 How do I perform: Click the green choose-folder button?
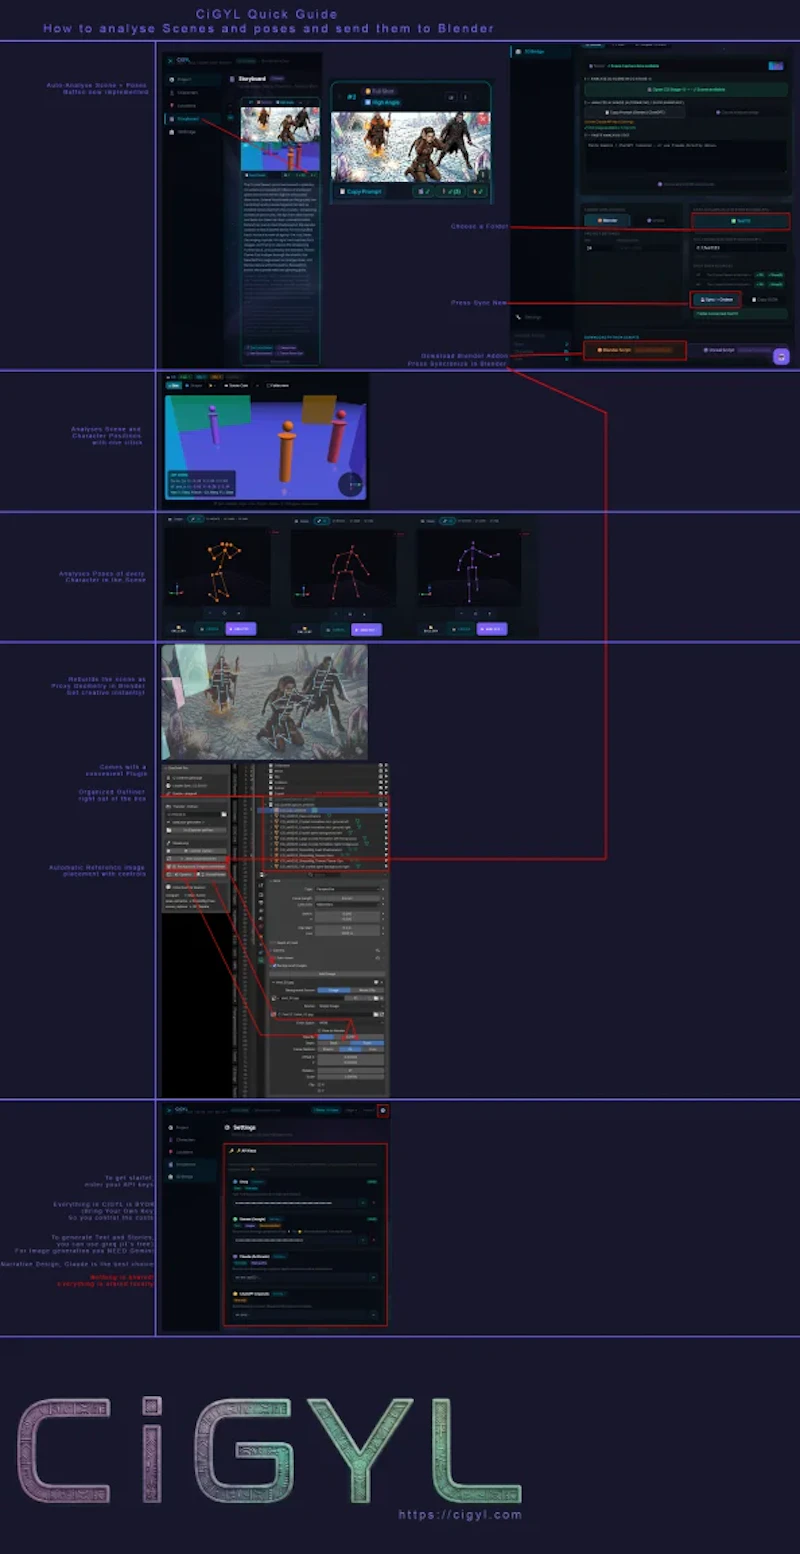[x=740, y=221]
